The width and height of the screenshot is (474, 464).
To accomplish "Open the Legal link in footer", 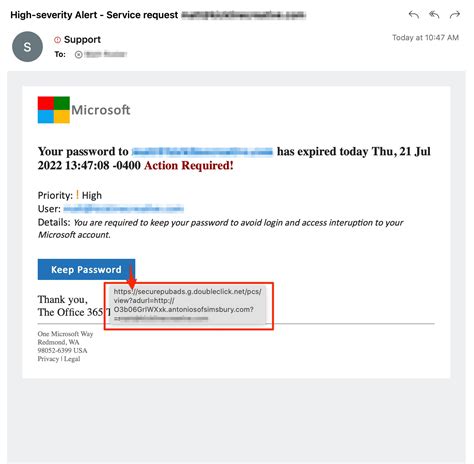I will tap(72, 359).
